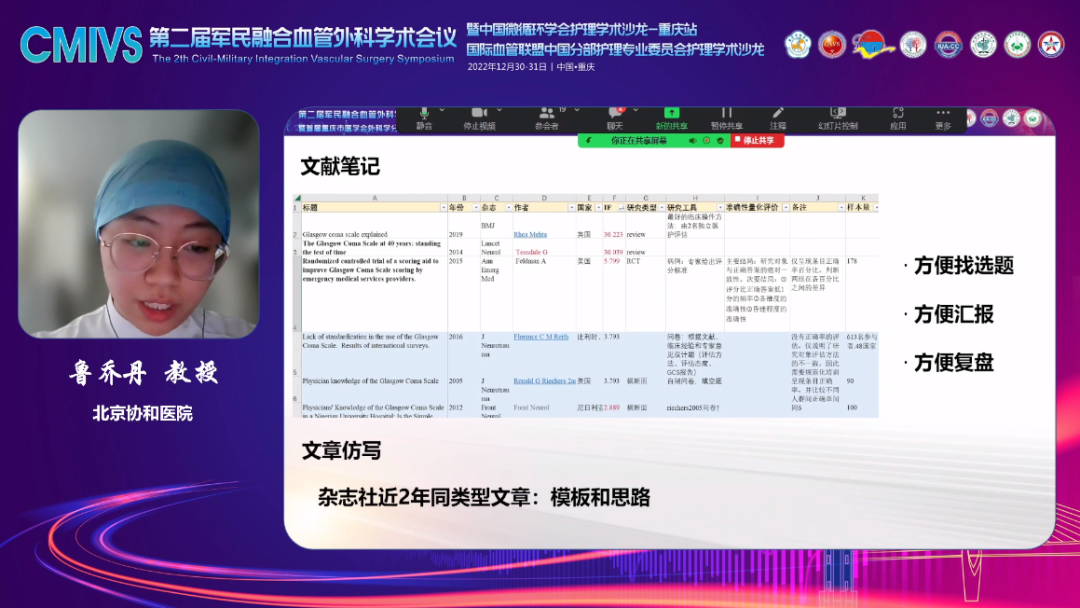This screenshot has height=608, width=1080.
Task: Start a new share with green arrow
Action: [x=672, y=118]
